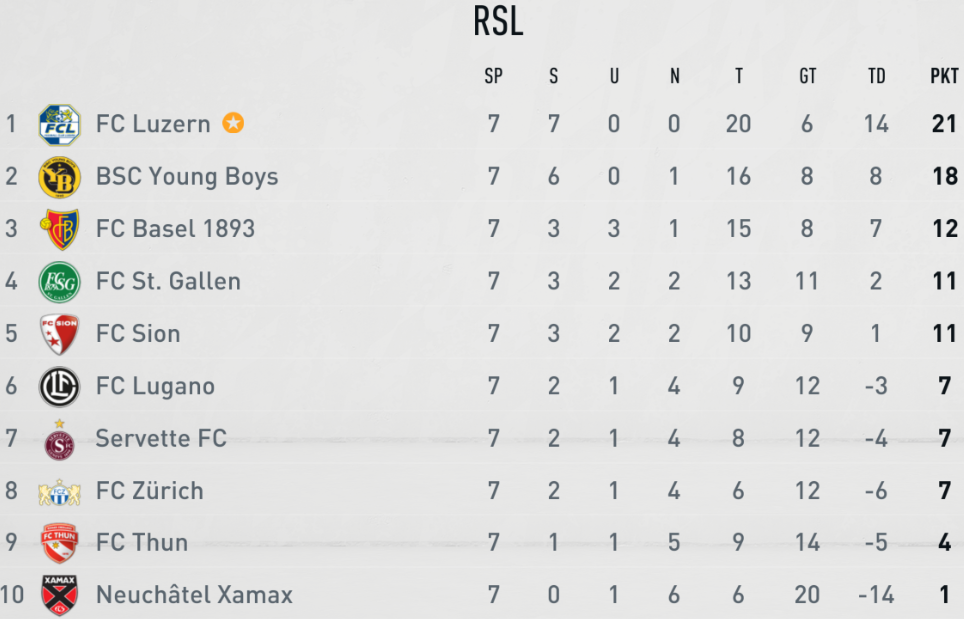Select the Servette FC team name
The height and width of the screenshot is (619, 964).
tap(161, 438)
